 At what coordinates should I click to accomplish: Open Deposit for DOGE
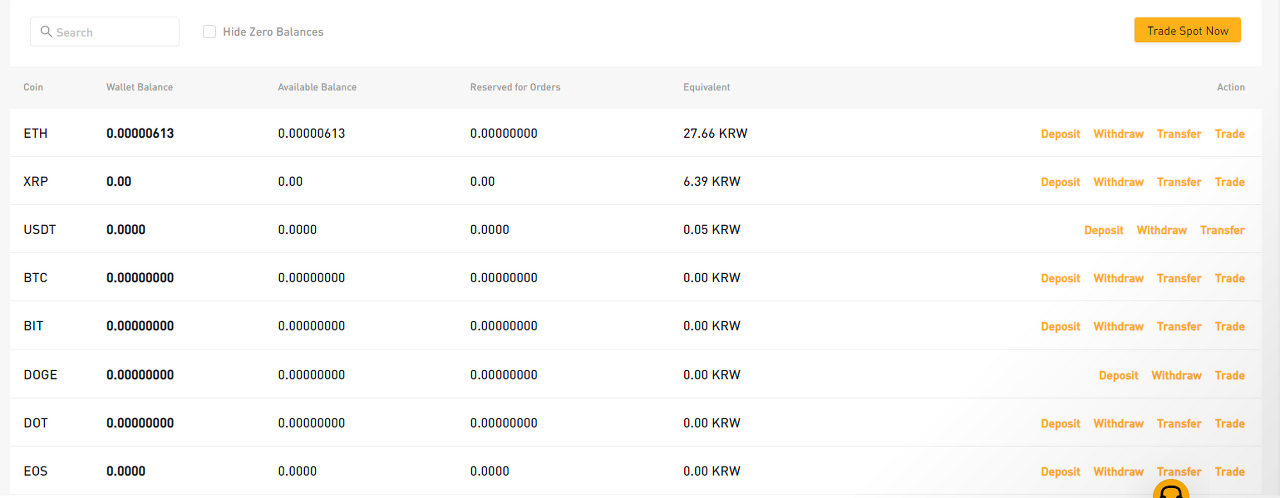pos(1118,375)
